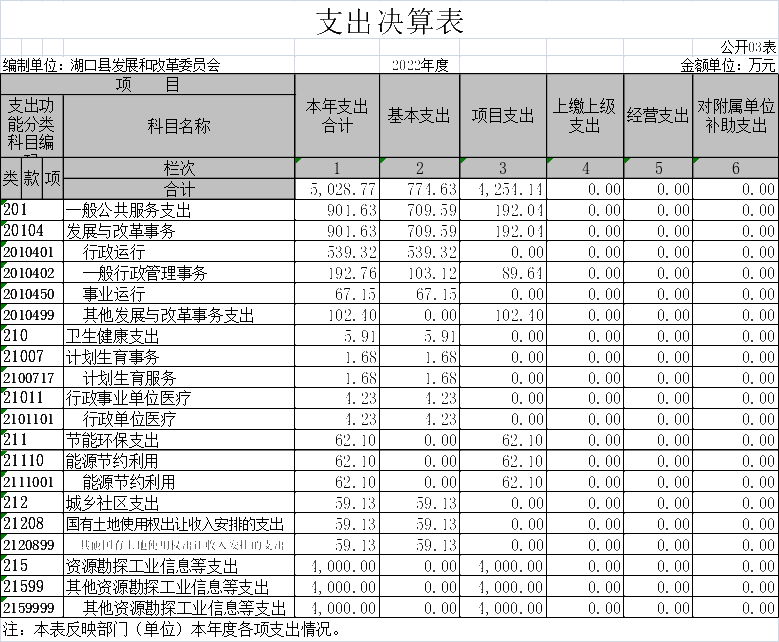Select the 对附属单位补助支出 column header
Viewport: 779px width, 642px height.
pyautogui.click(x=735, y=116)
